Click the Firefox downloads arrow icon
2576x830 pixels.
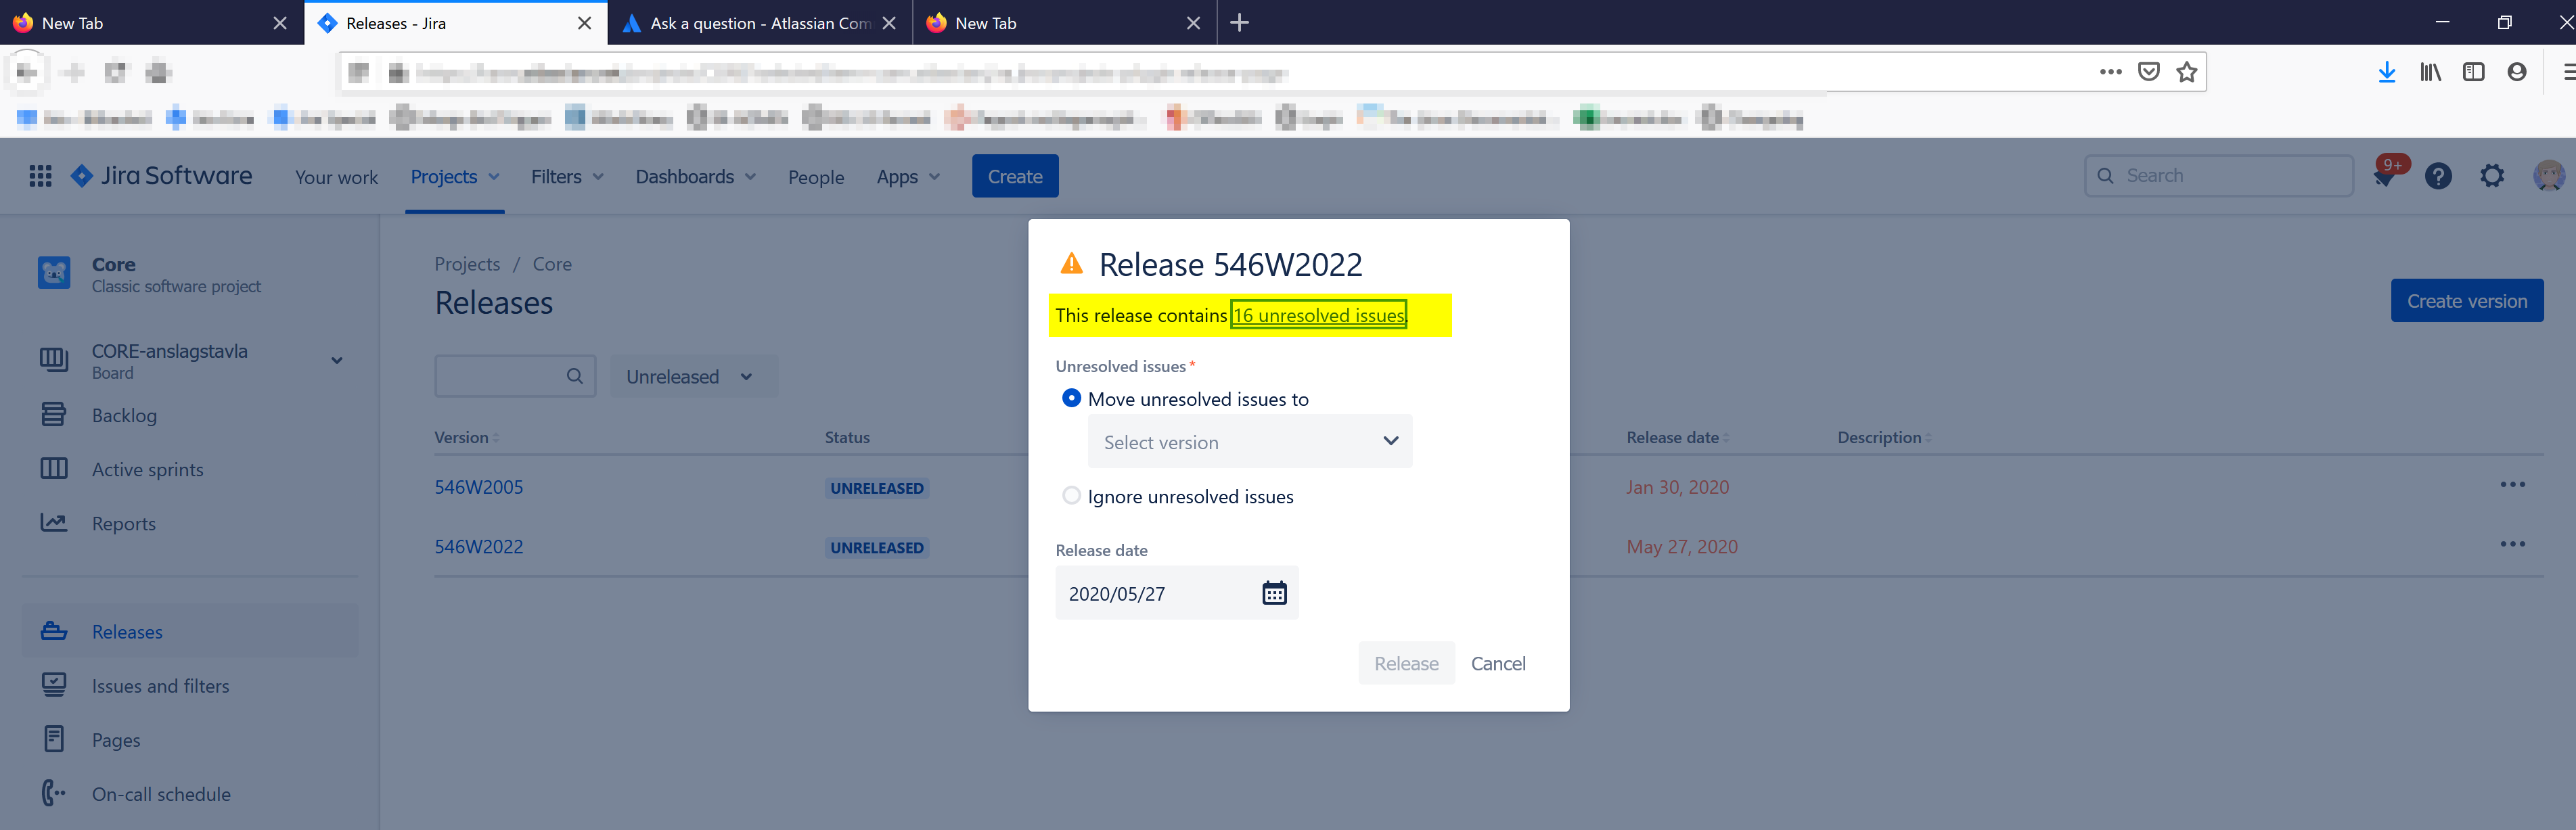pos(2386,72)
